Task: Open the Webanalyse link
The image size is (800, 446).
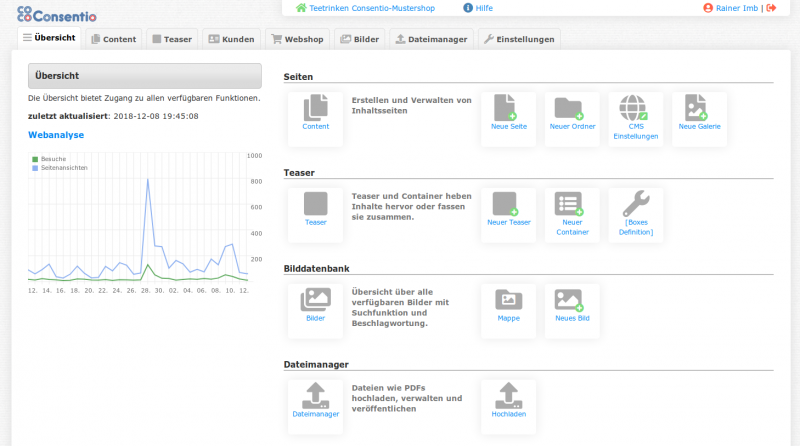Action: (56, 134)
